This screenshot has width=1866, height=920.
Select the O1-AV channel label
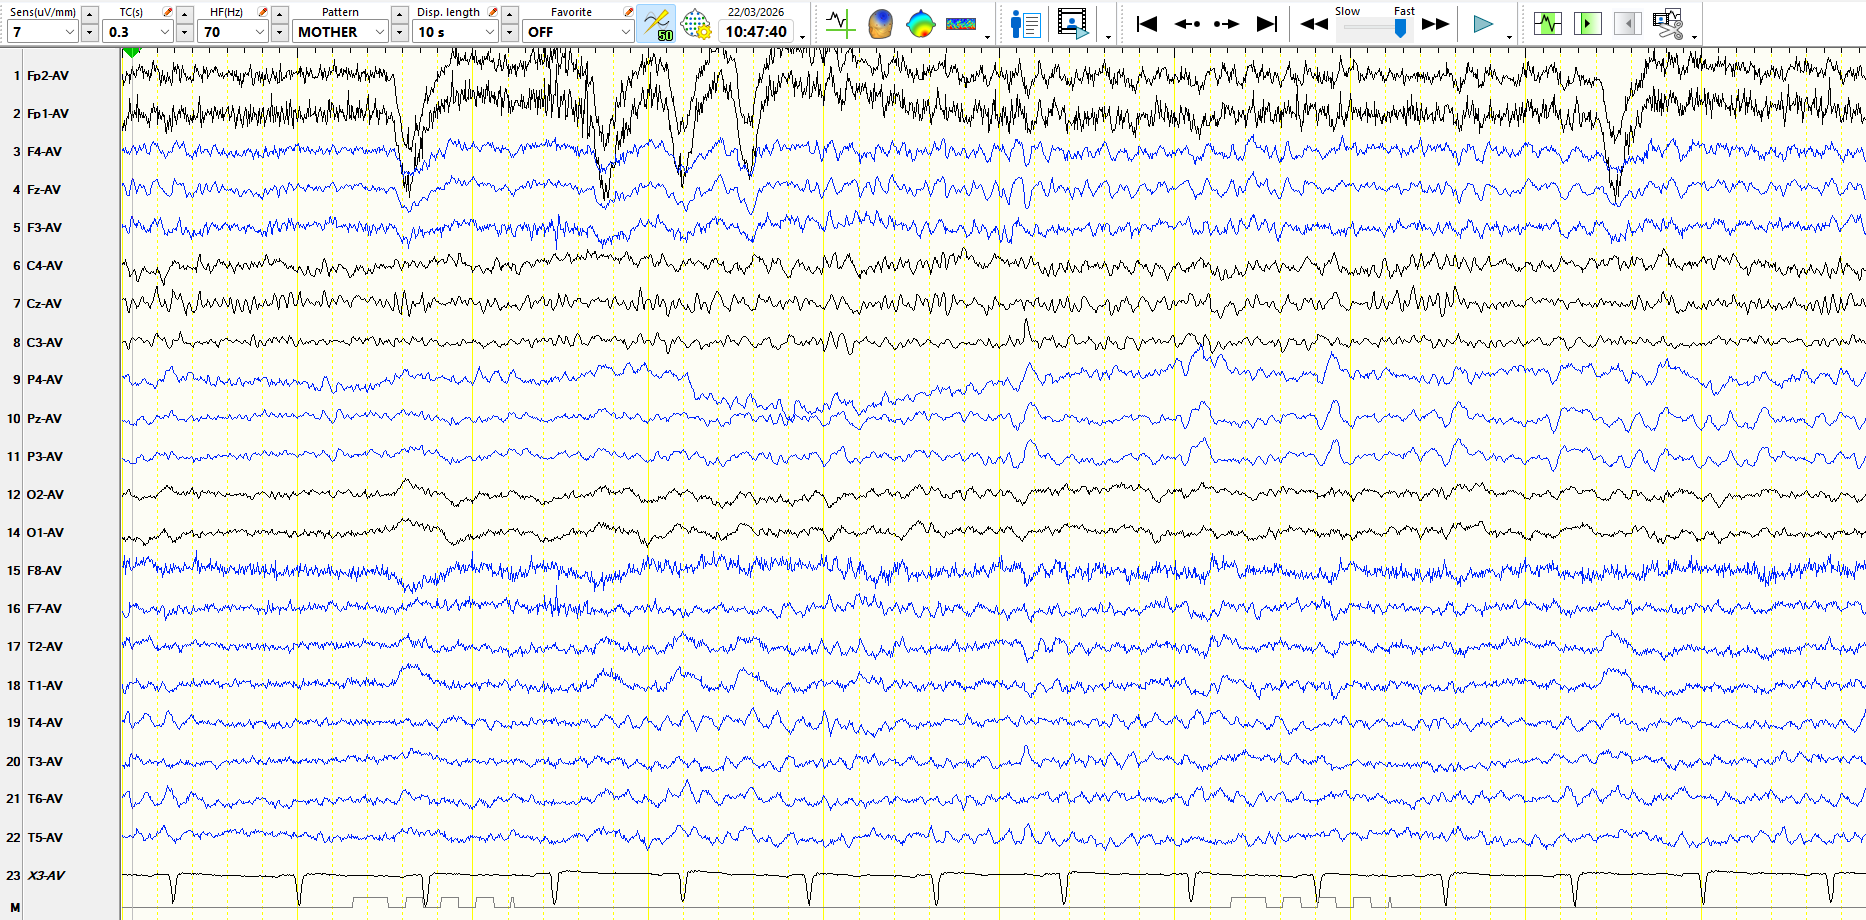click(x=45, y=532)
